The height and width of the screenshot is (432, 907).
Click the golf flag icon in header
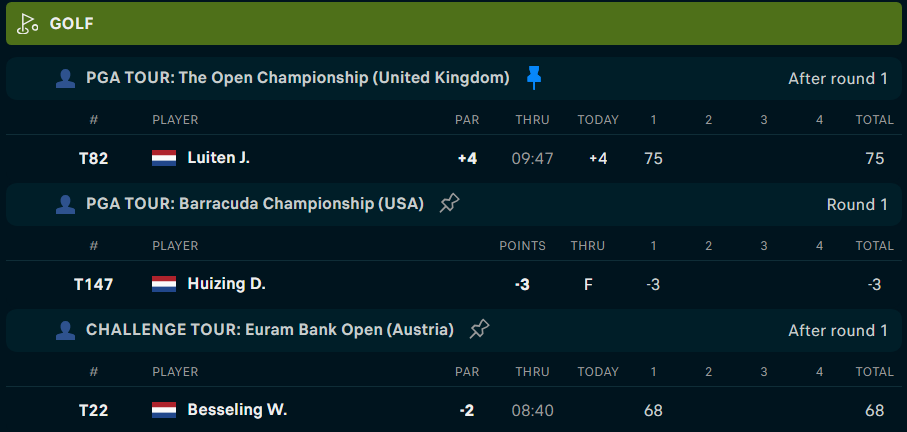click(27, 24)
